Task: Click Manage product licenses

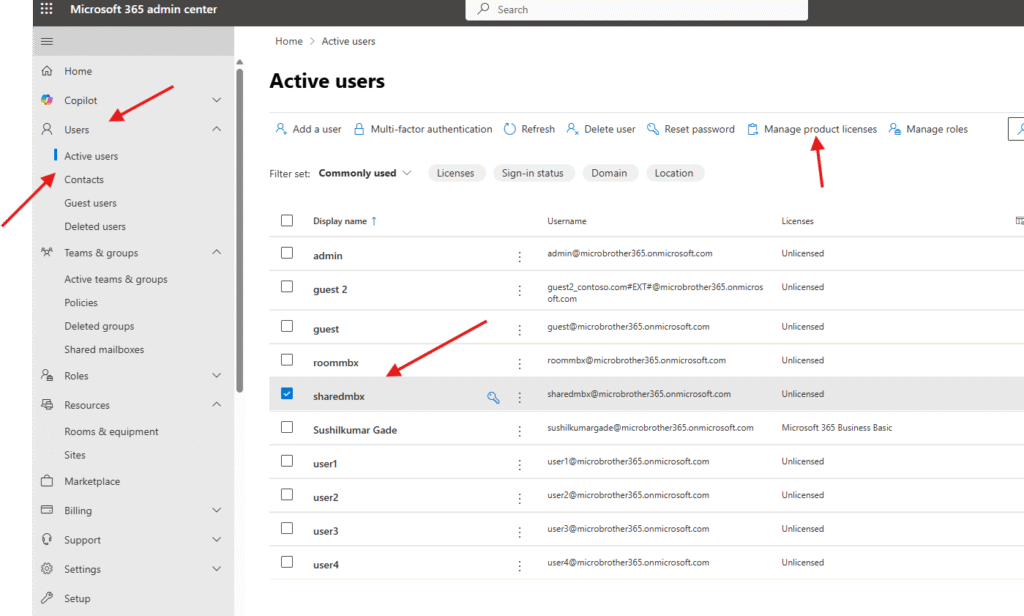Action: tap(819, 129)
